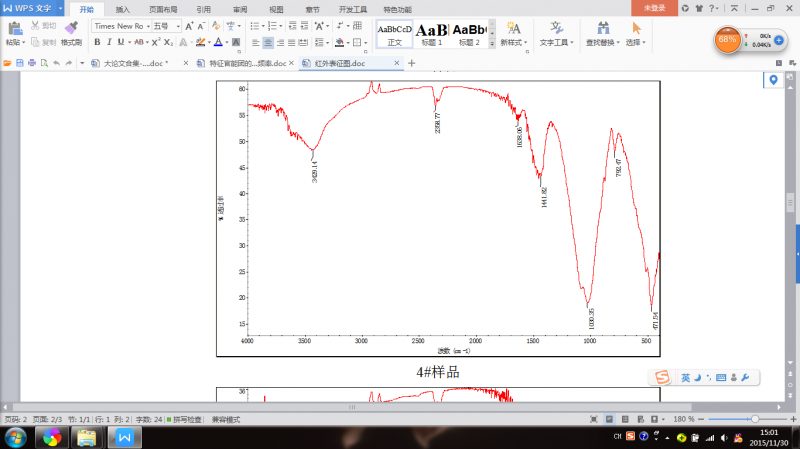Open the 引用 ribbon tab
Screen dimensions: 800x449
pos(204,9)
